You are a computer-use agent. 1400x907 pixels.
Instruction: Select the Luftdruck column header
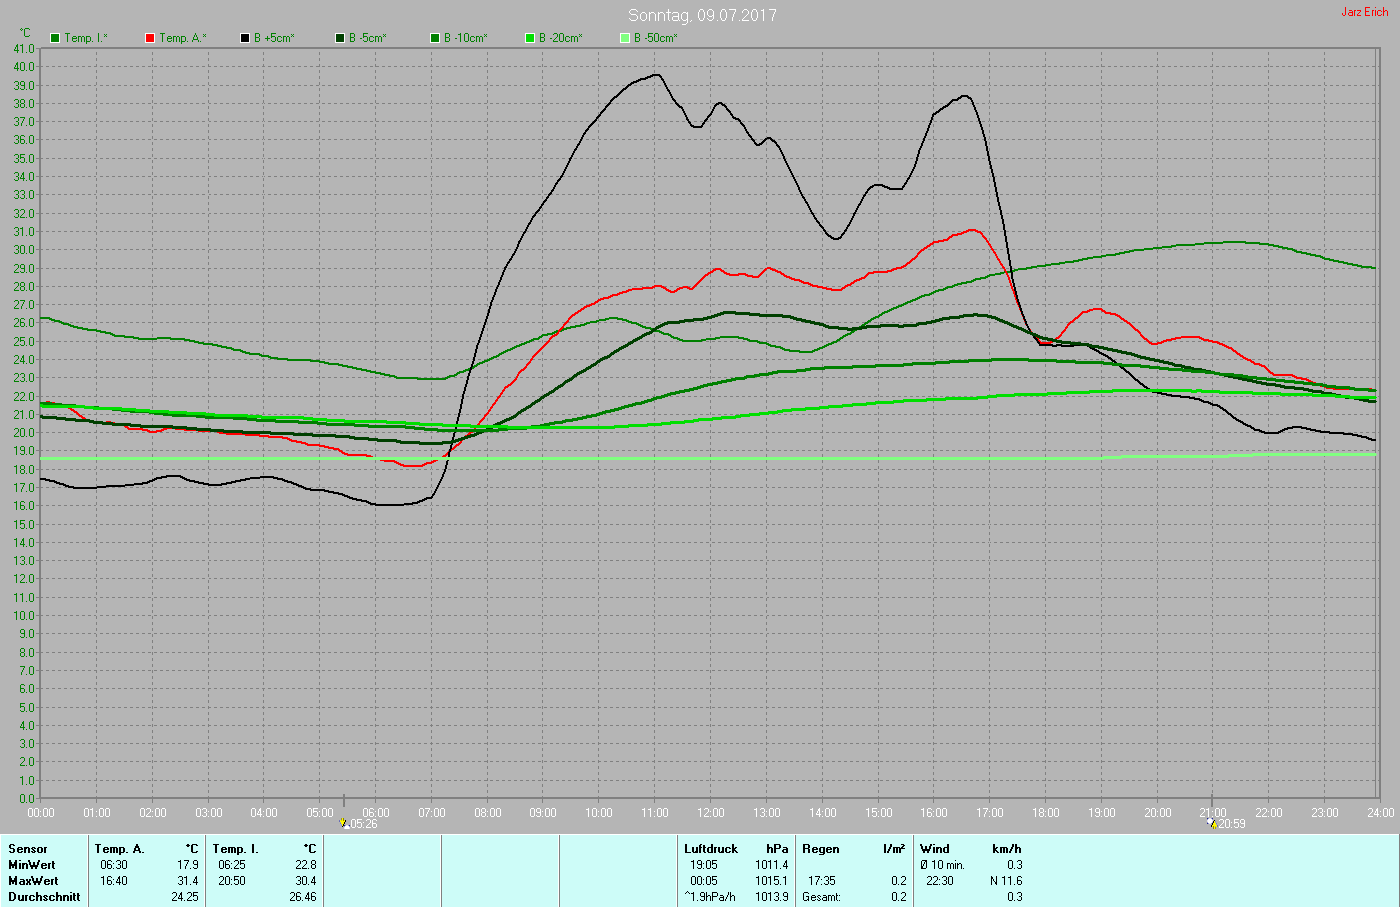[x=710, y=849]
